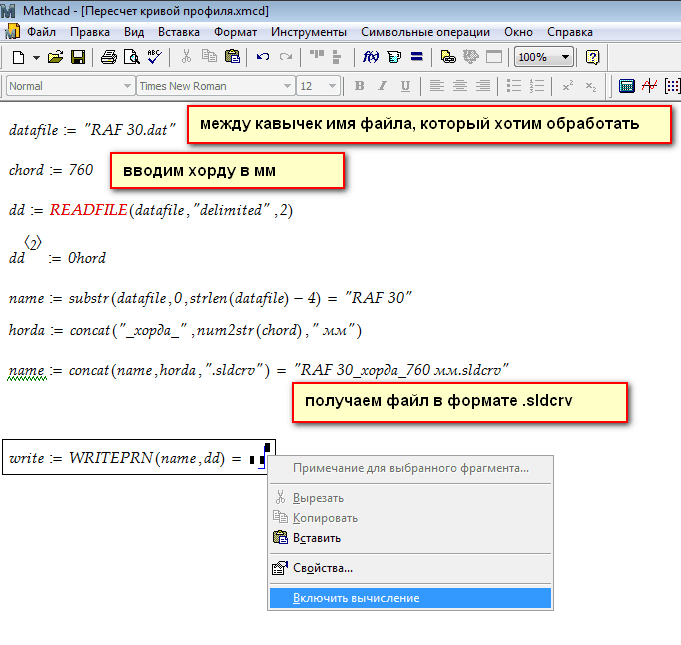Click the Paste clipboard toolbar icon
The width and height of the screenshot is (681, 645).
[x=232, y=56]
